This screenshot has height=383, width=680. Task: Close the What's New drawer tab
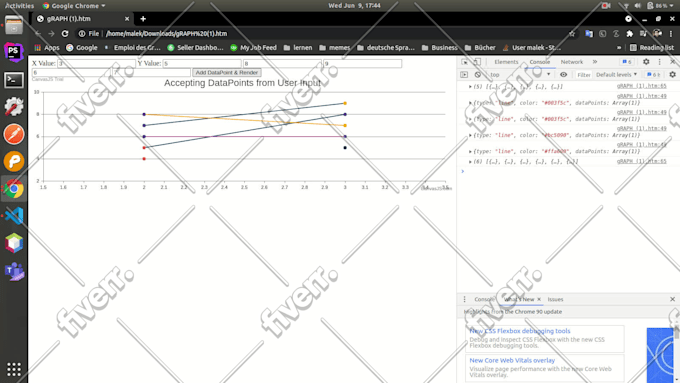click(539, 299)
